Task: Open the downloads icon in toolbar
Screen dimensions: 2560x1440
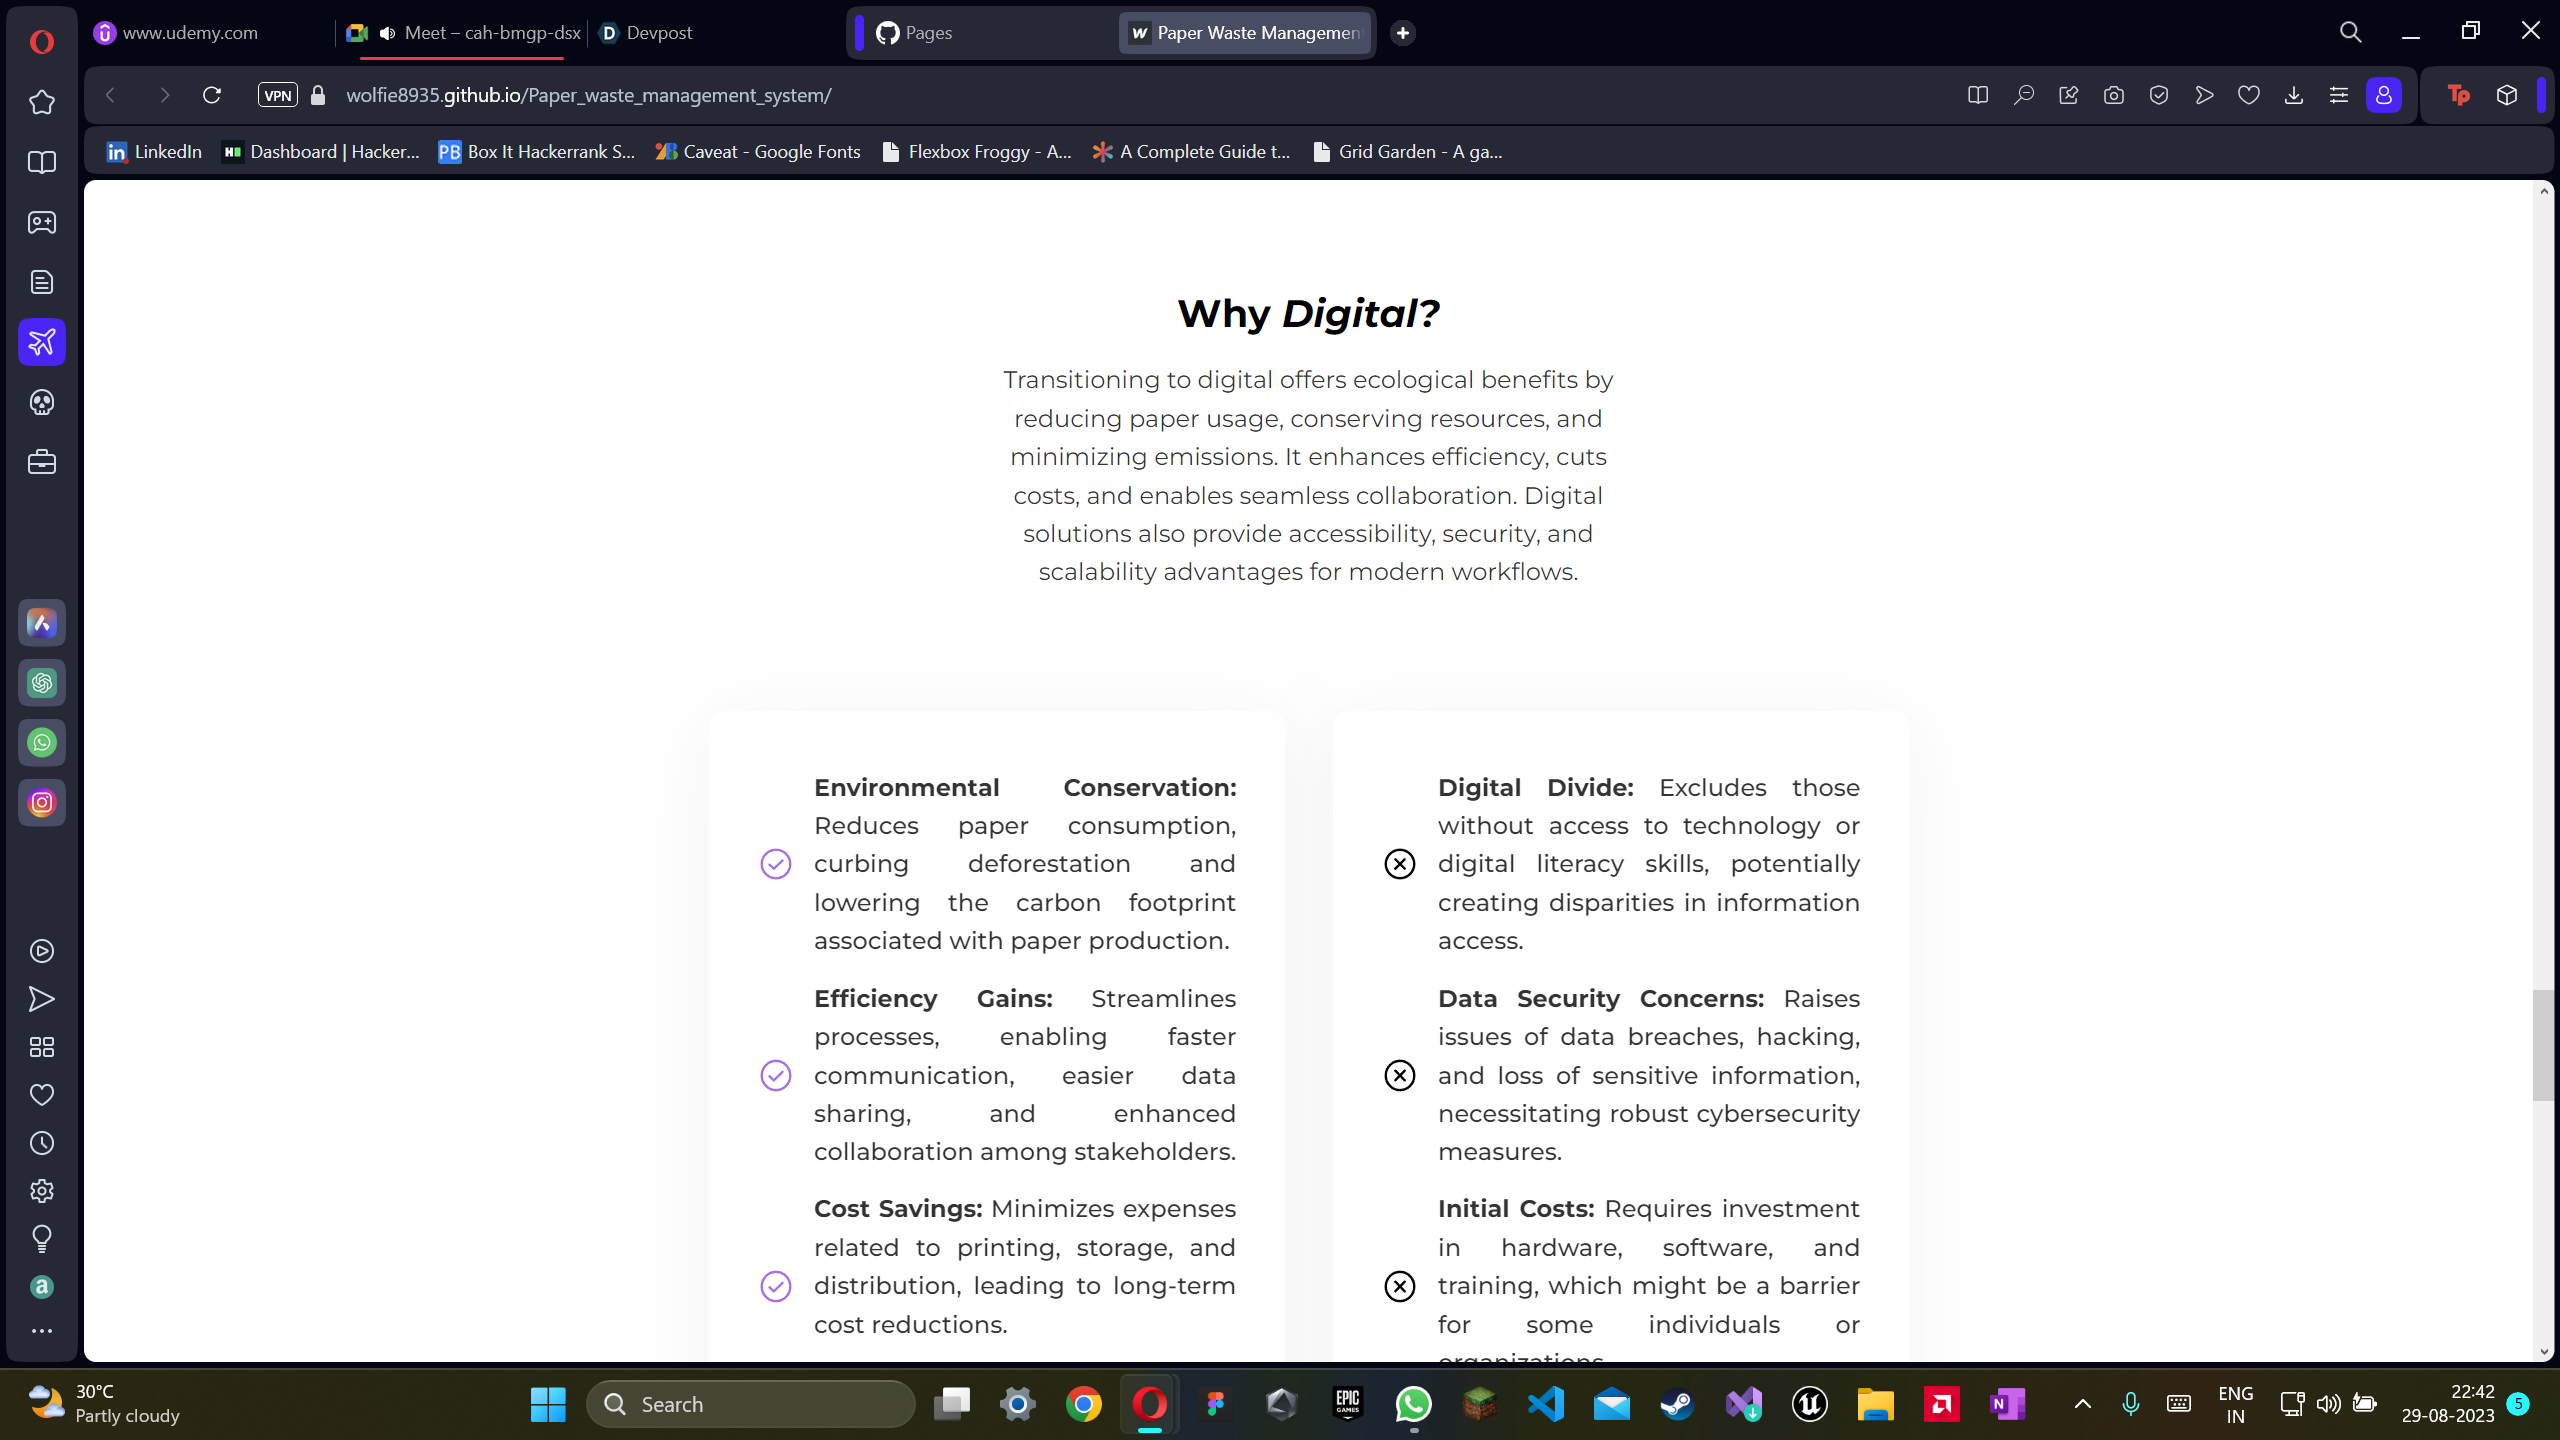Action: click(2293, 95)
